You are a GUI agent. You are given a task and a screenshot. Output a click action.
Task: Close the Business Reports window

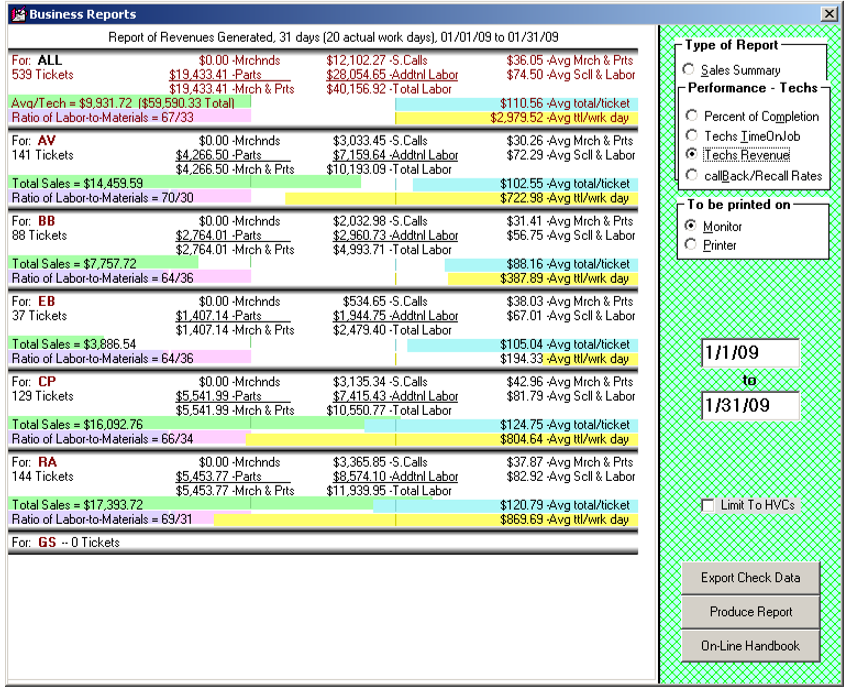pos(828,14)
